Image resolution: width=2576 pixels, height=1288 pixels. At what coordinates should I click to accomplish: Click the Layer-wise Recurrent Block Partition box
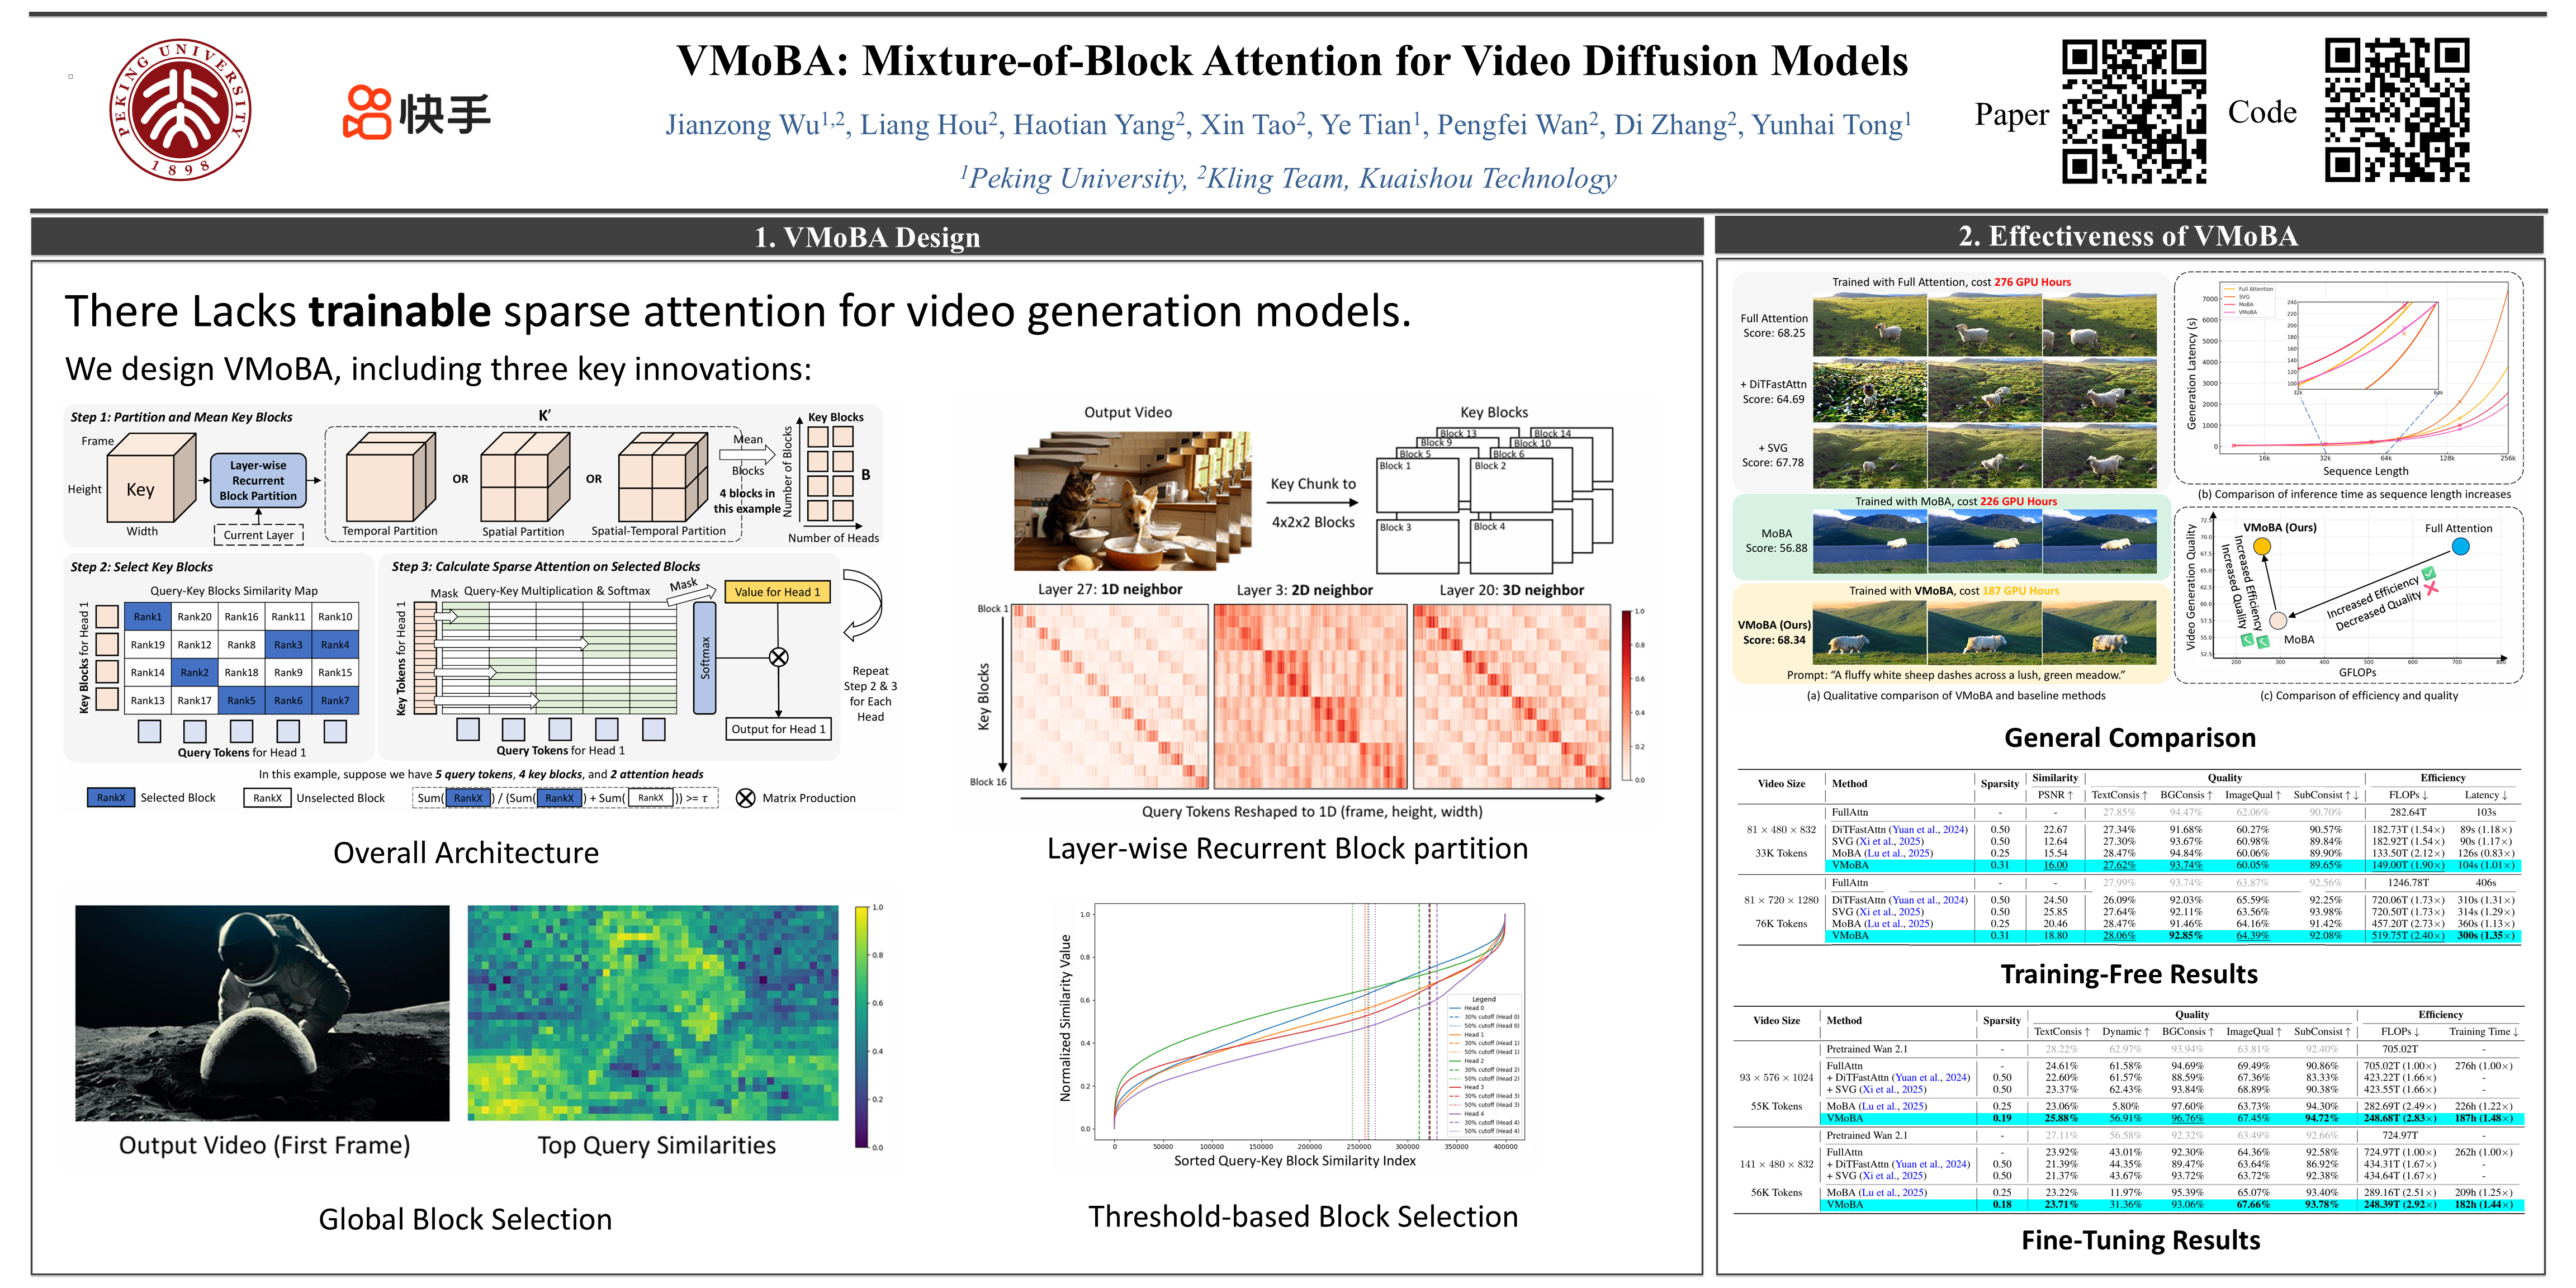pyautogui.click(x=258, y=481)
